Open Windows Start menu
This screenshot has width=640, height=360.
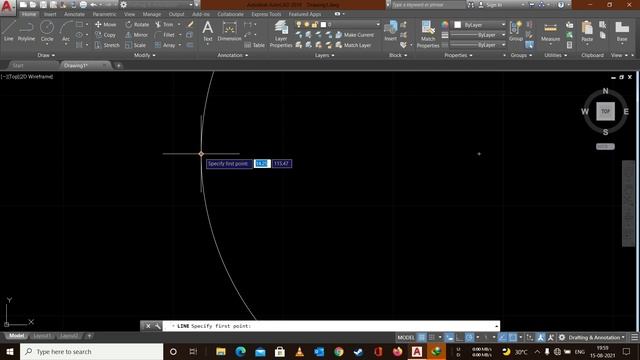10,351
